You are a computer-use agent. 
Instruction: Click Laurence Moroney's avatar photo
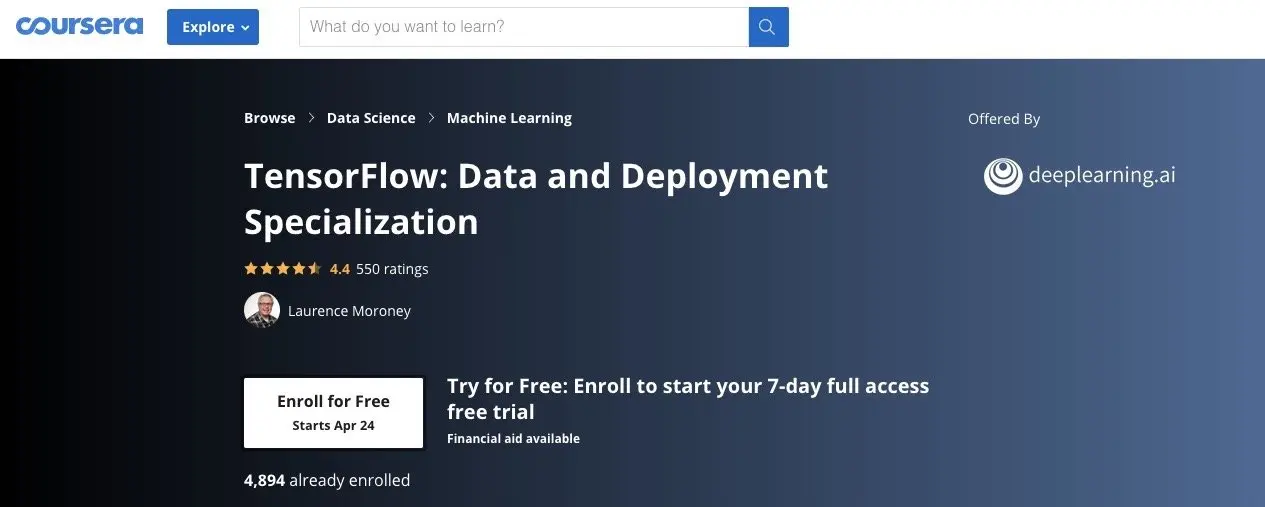point(262,310)
